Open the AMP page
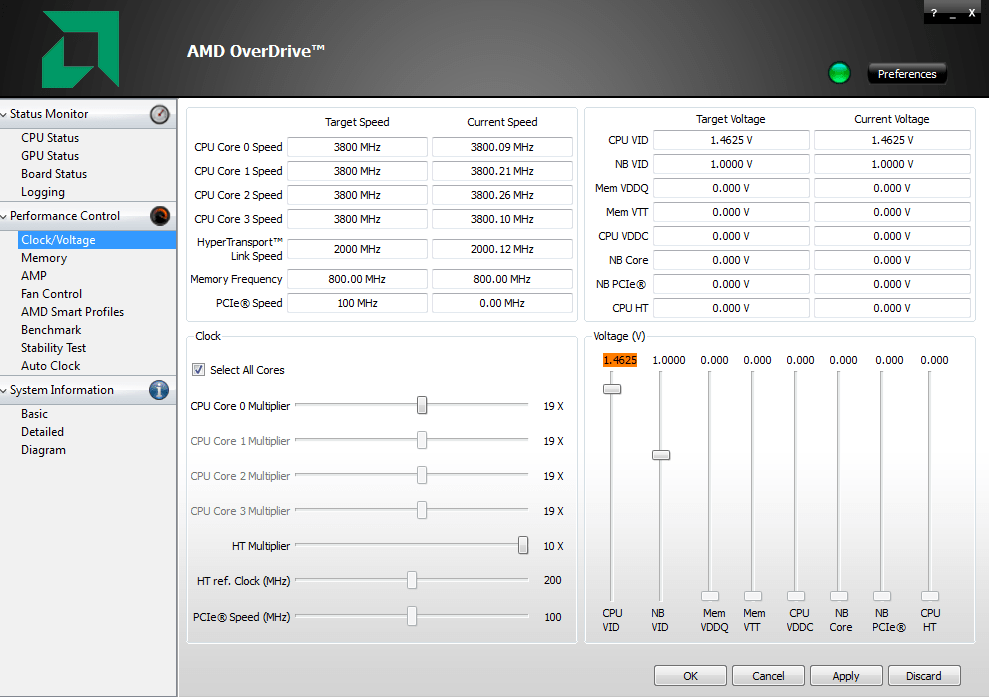989x697 pixels. click(33, 276)
